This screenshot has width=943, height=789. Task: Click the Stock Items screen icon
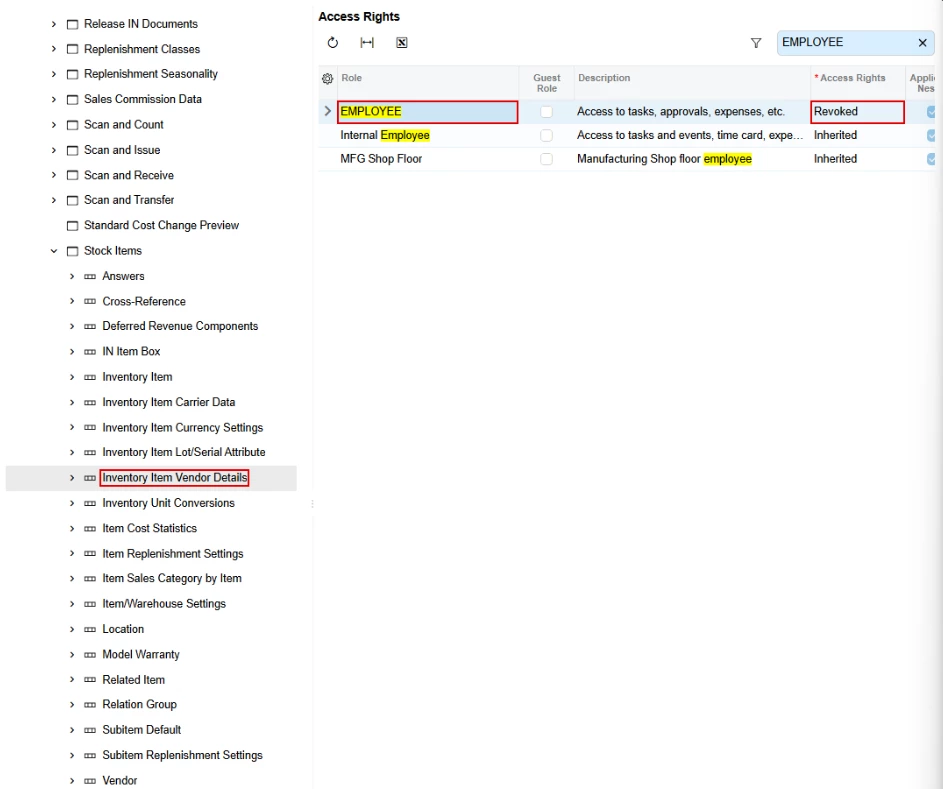pyautogui.click(x=72, y=251)
